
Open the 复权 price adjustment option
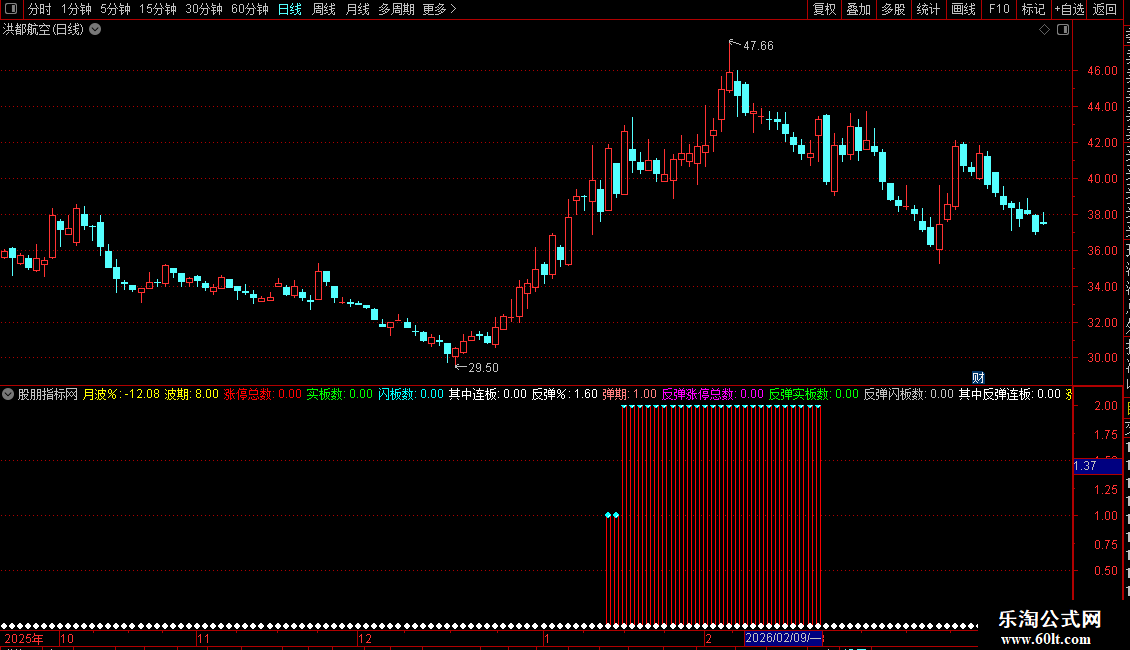coord(824,9)
